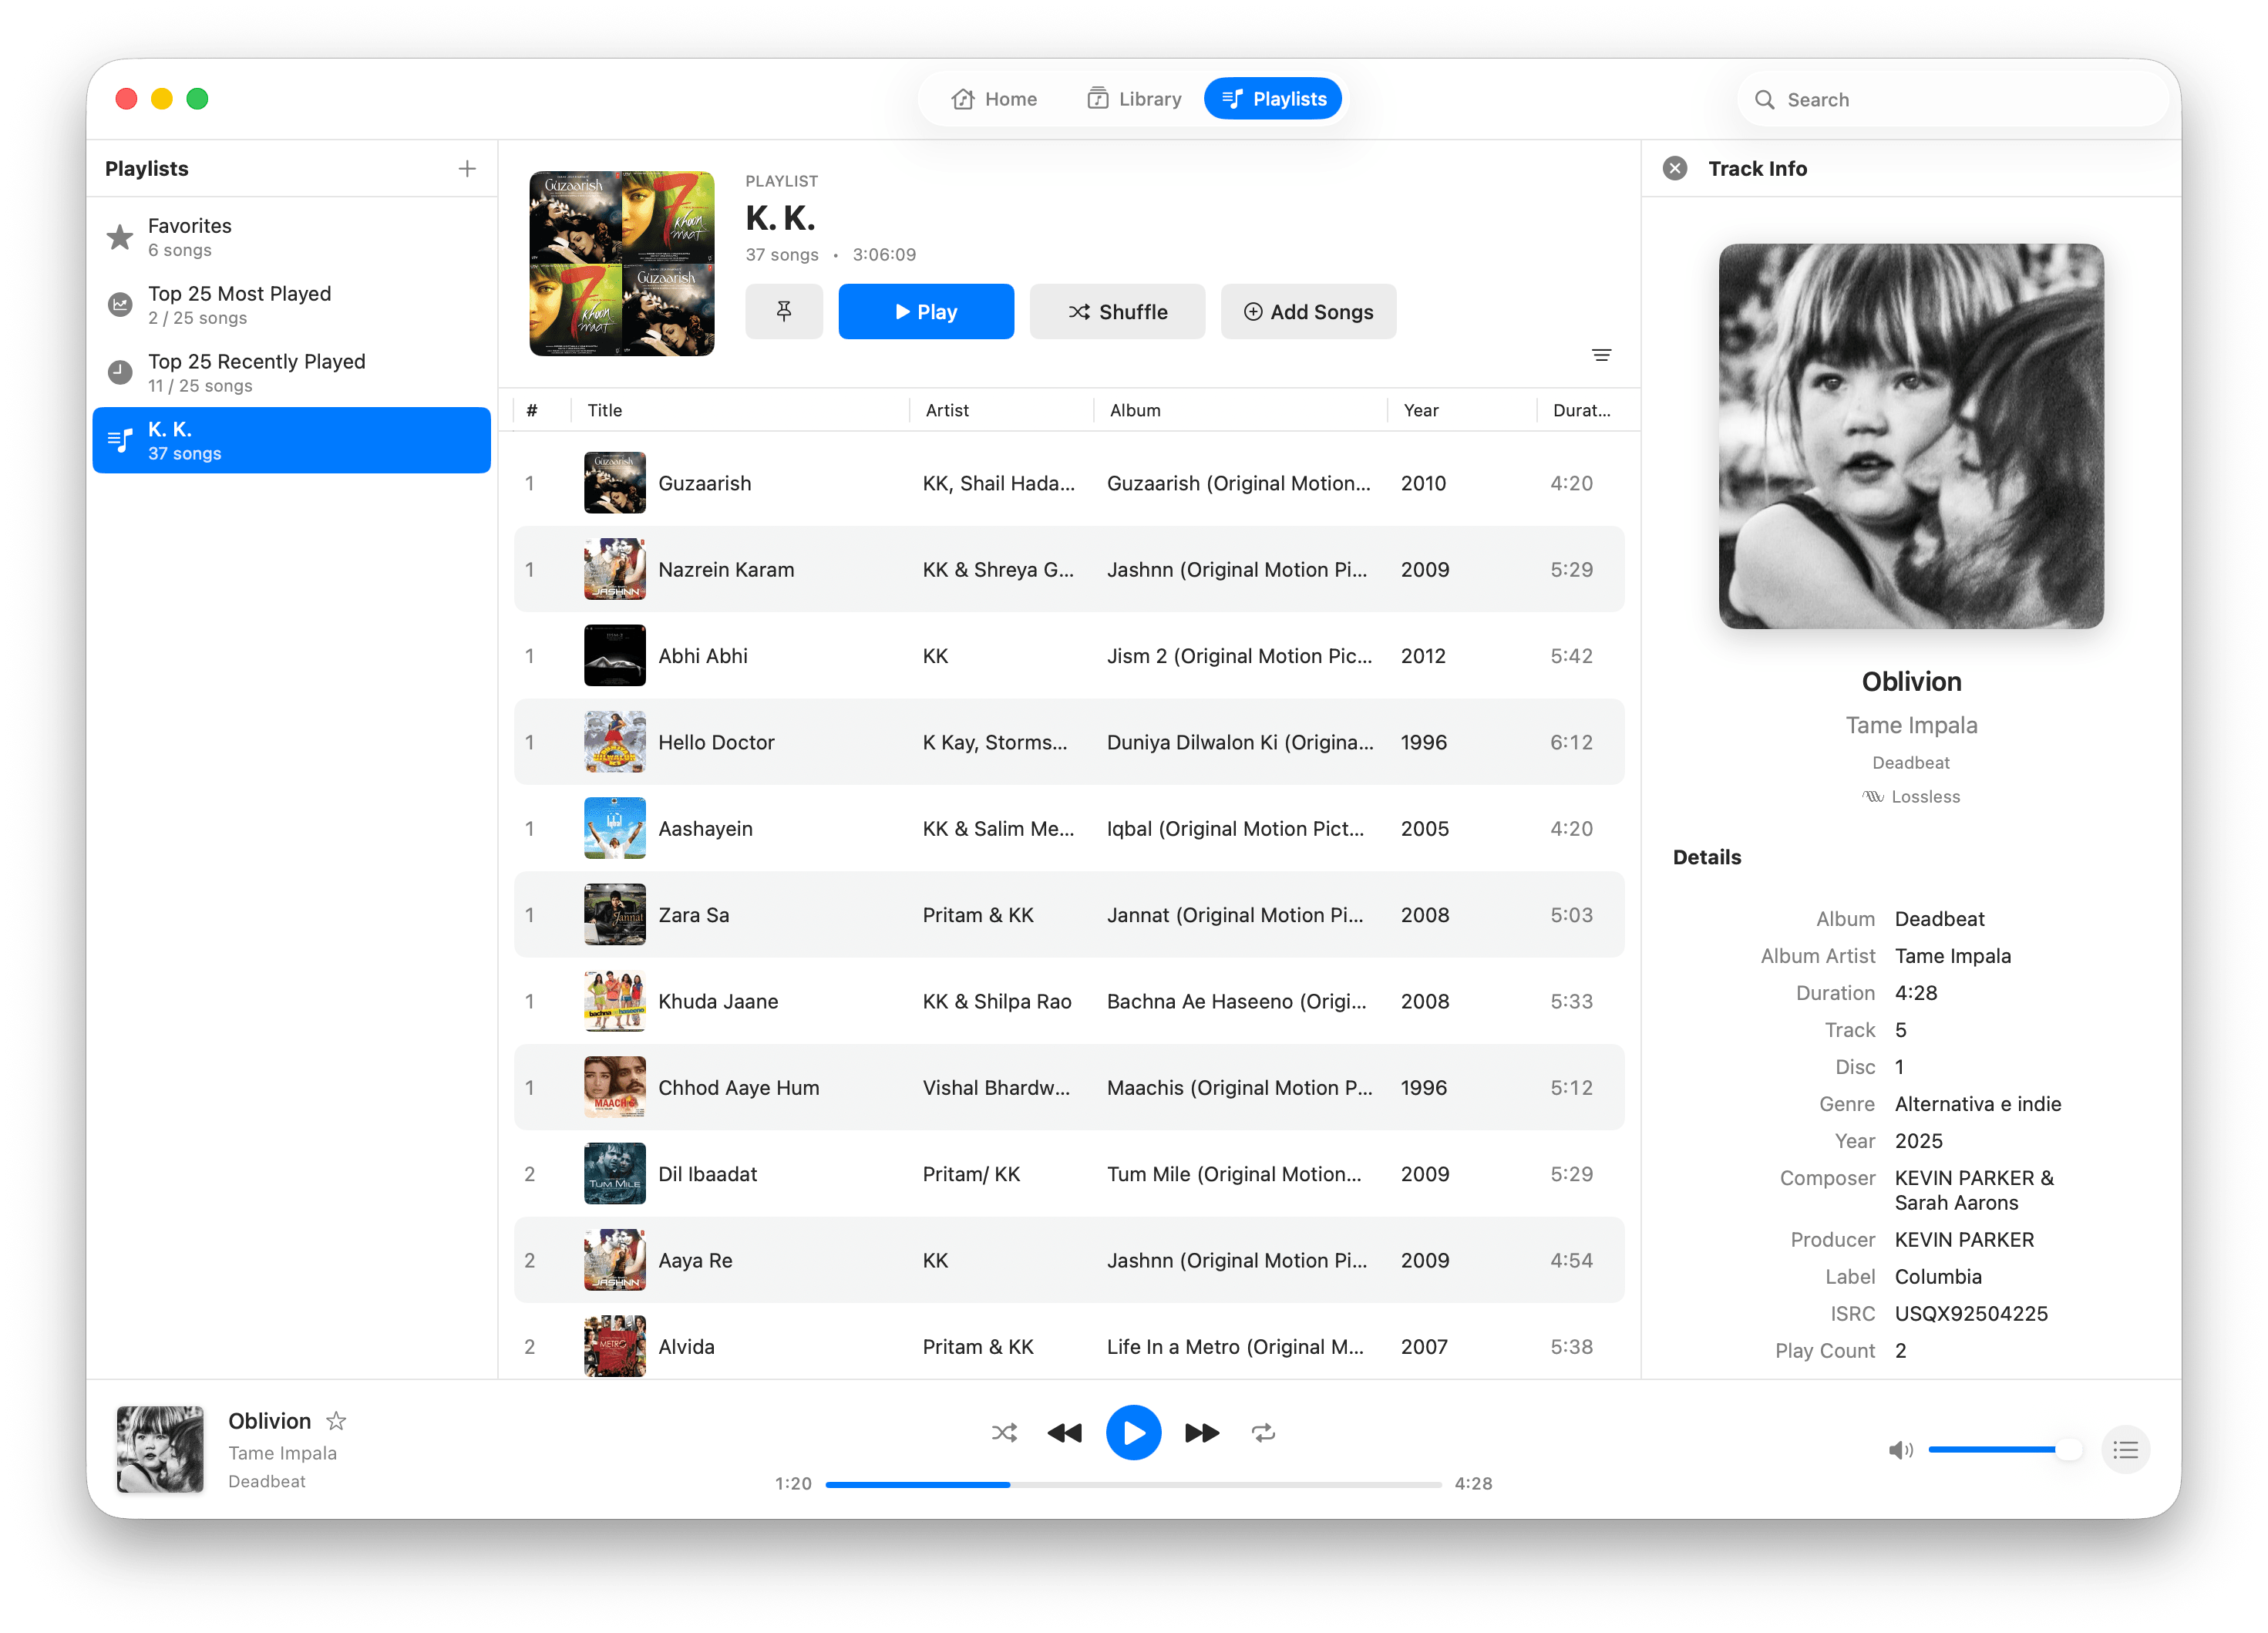
Task: Click Deadbeat in the player bar
Action: 267,1482
